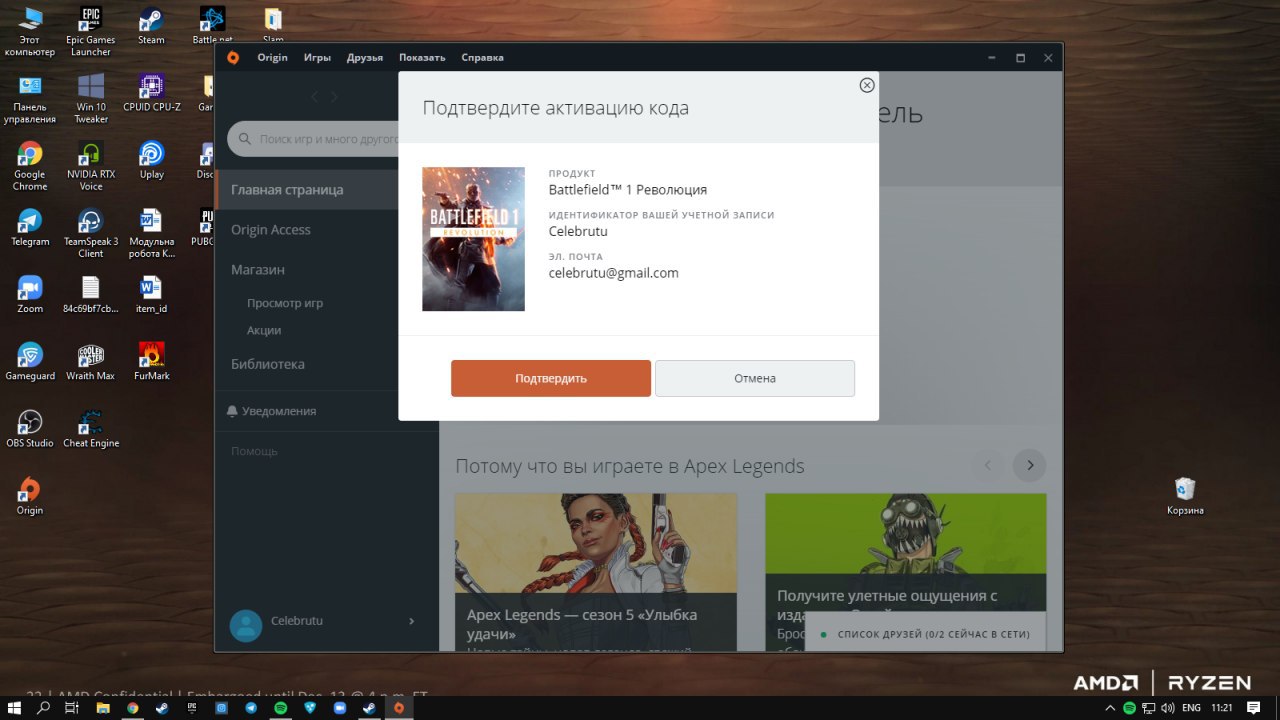Open the Корзина recycle bin
The height and width of the screenshot is (720, 1280).
[1185, 496]
